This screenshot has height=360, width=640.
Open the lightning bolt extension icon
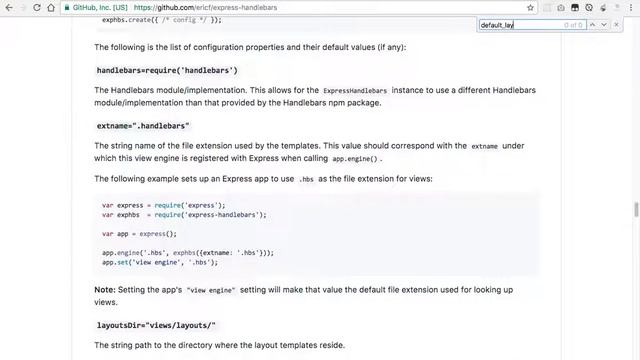pyautogui.click(x=603, y=8)
